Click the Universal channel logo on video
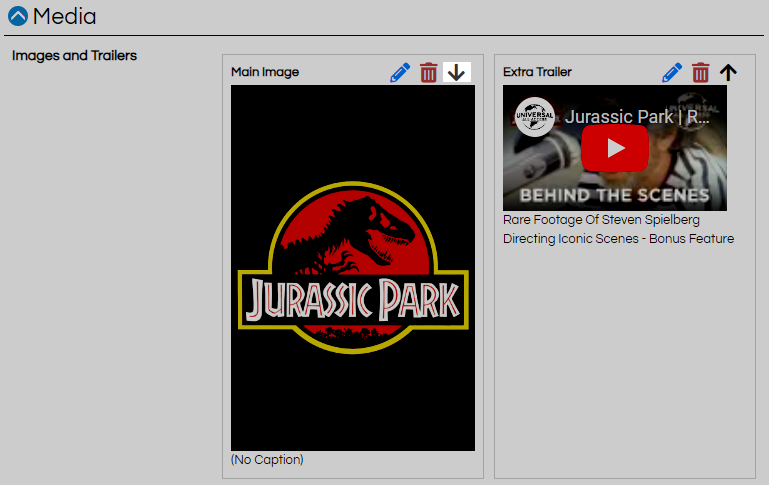The image size is (769, 485). coord(535,117)
